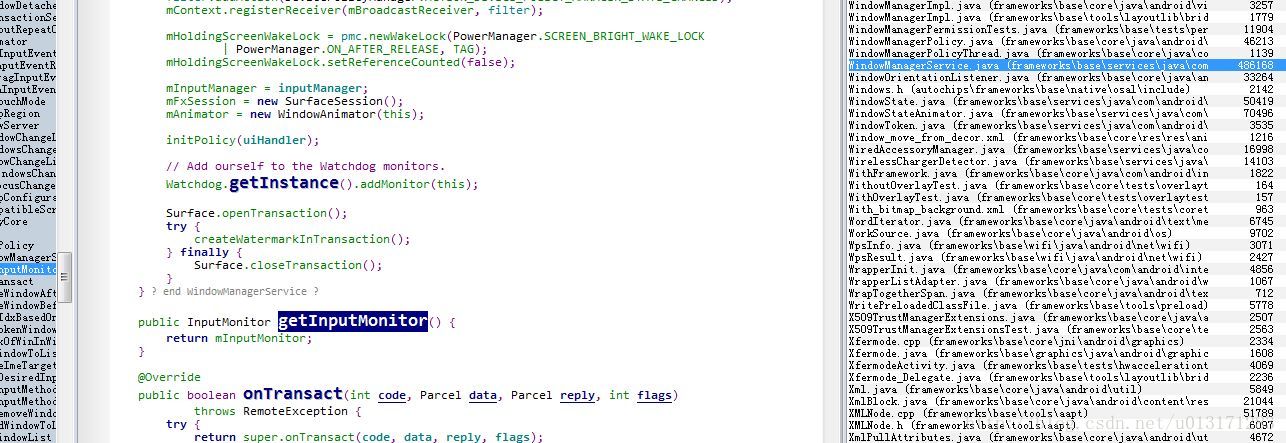Click Surface.openTransaction call line
1286x443 pixels.
click(257, 213)
